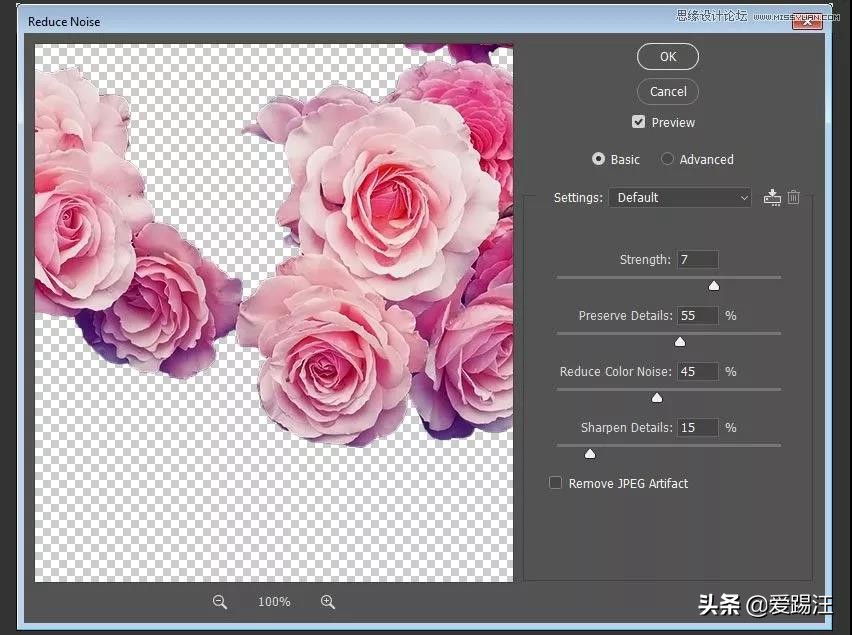The width and height of the screenshot is (852, 635).
Task: Open the Settings Default dropdown
Action: 680,197
